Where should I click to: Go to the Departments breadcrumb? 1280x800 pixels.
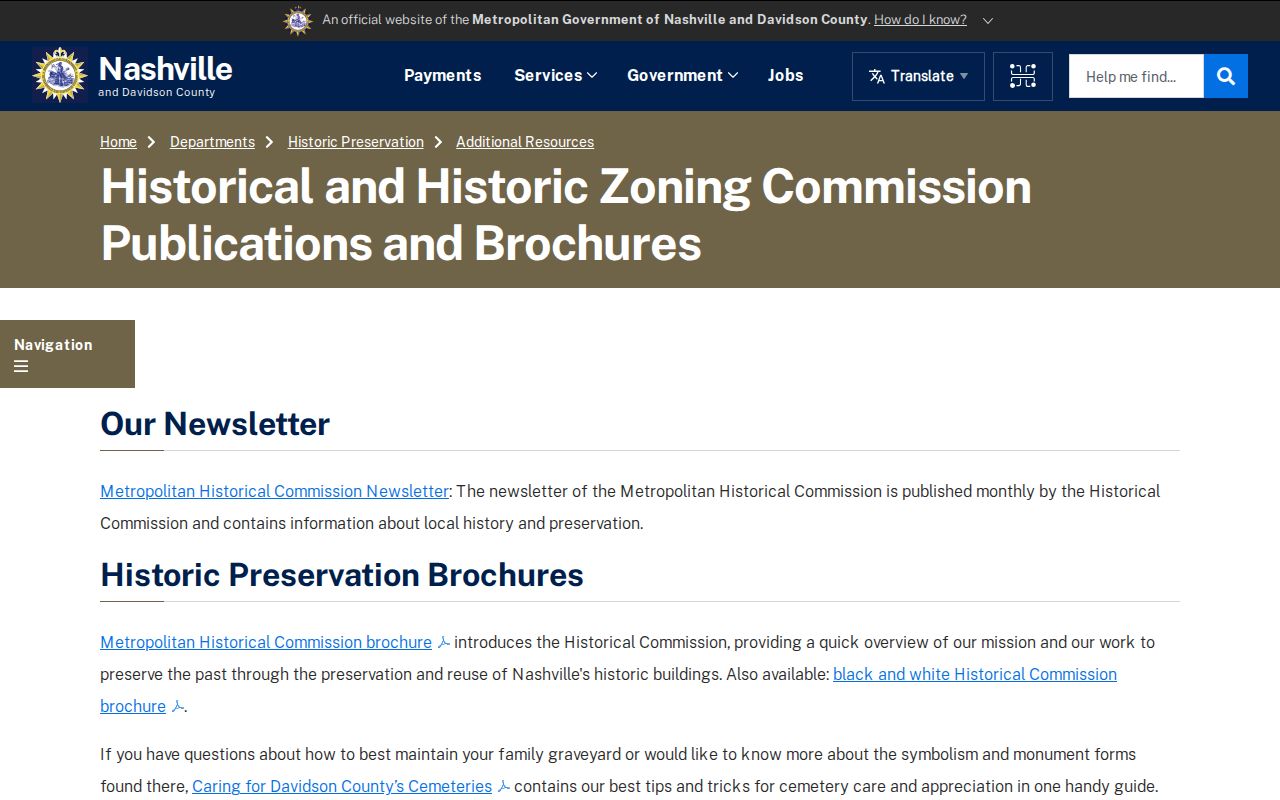coord(212,142)
